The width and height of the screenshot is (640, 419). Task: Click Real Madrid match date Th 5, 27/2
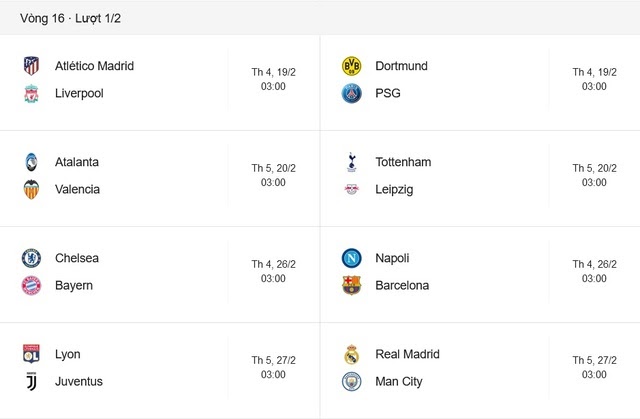(594, 360)
